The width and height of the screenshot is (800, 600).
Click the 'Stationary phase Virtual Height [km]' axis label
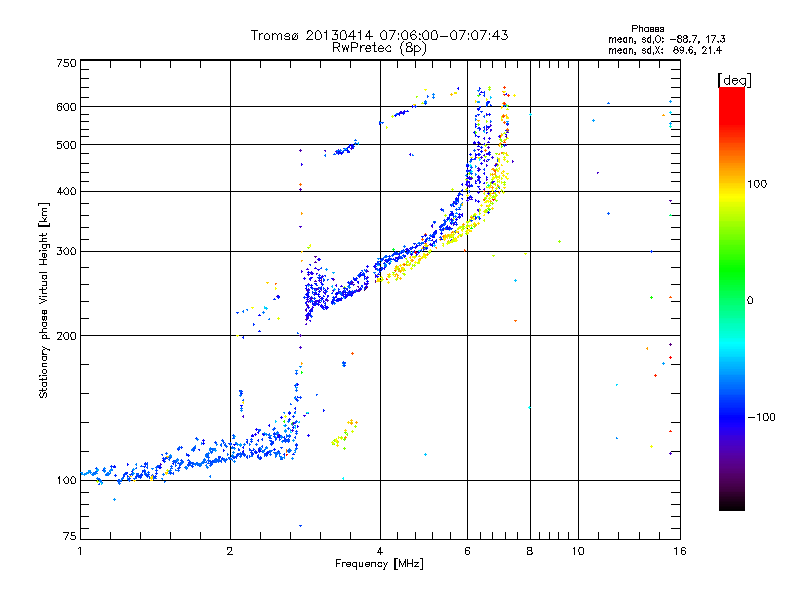(x=43, y=301)
